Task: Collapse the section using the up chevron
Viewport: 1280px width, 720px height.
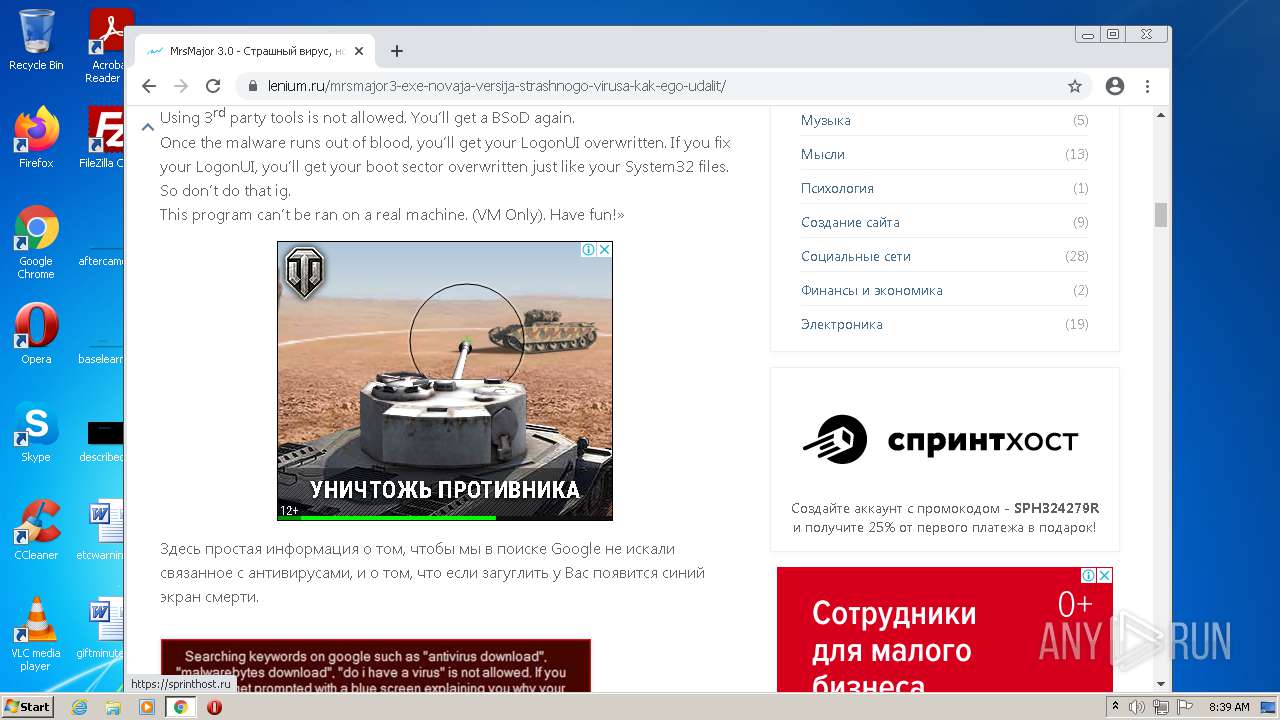Action: point(147,127)
